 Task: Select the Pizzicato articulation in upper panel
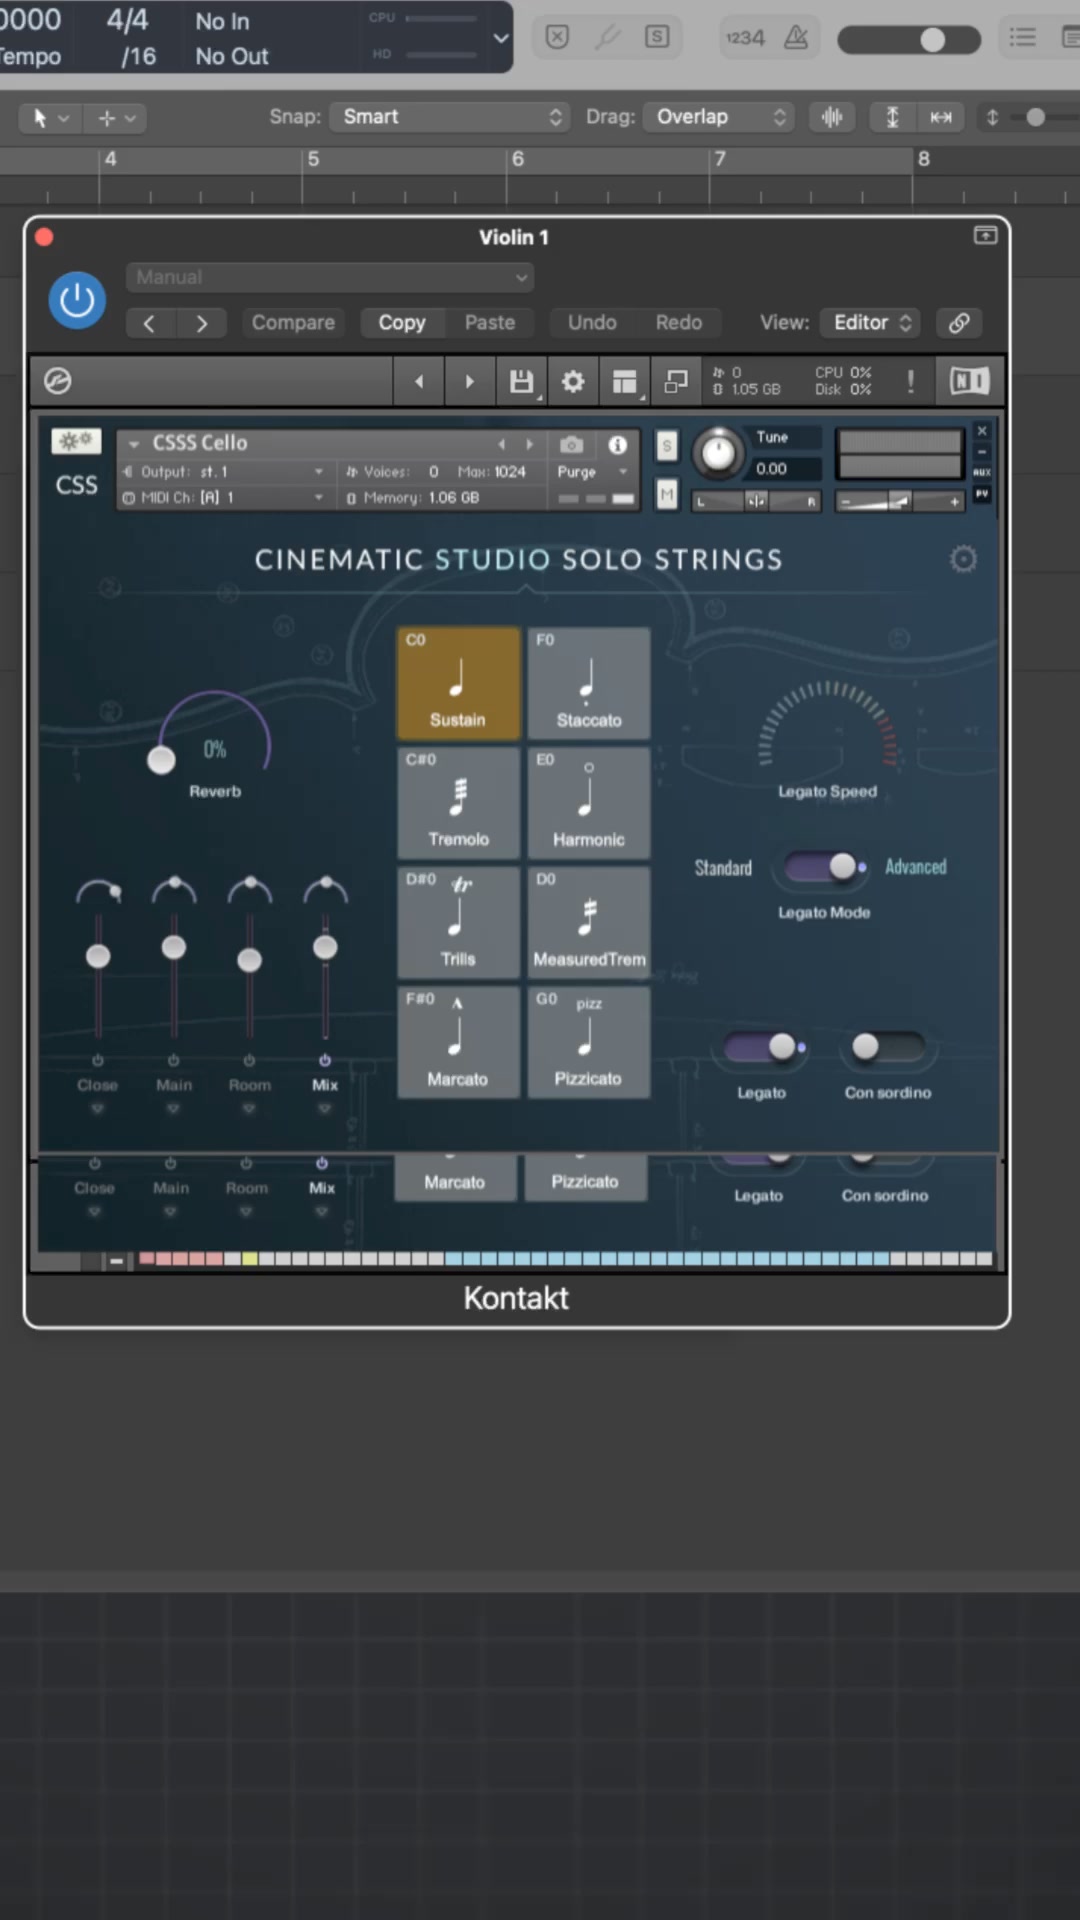[x=589, y=1042]
